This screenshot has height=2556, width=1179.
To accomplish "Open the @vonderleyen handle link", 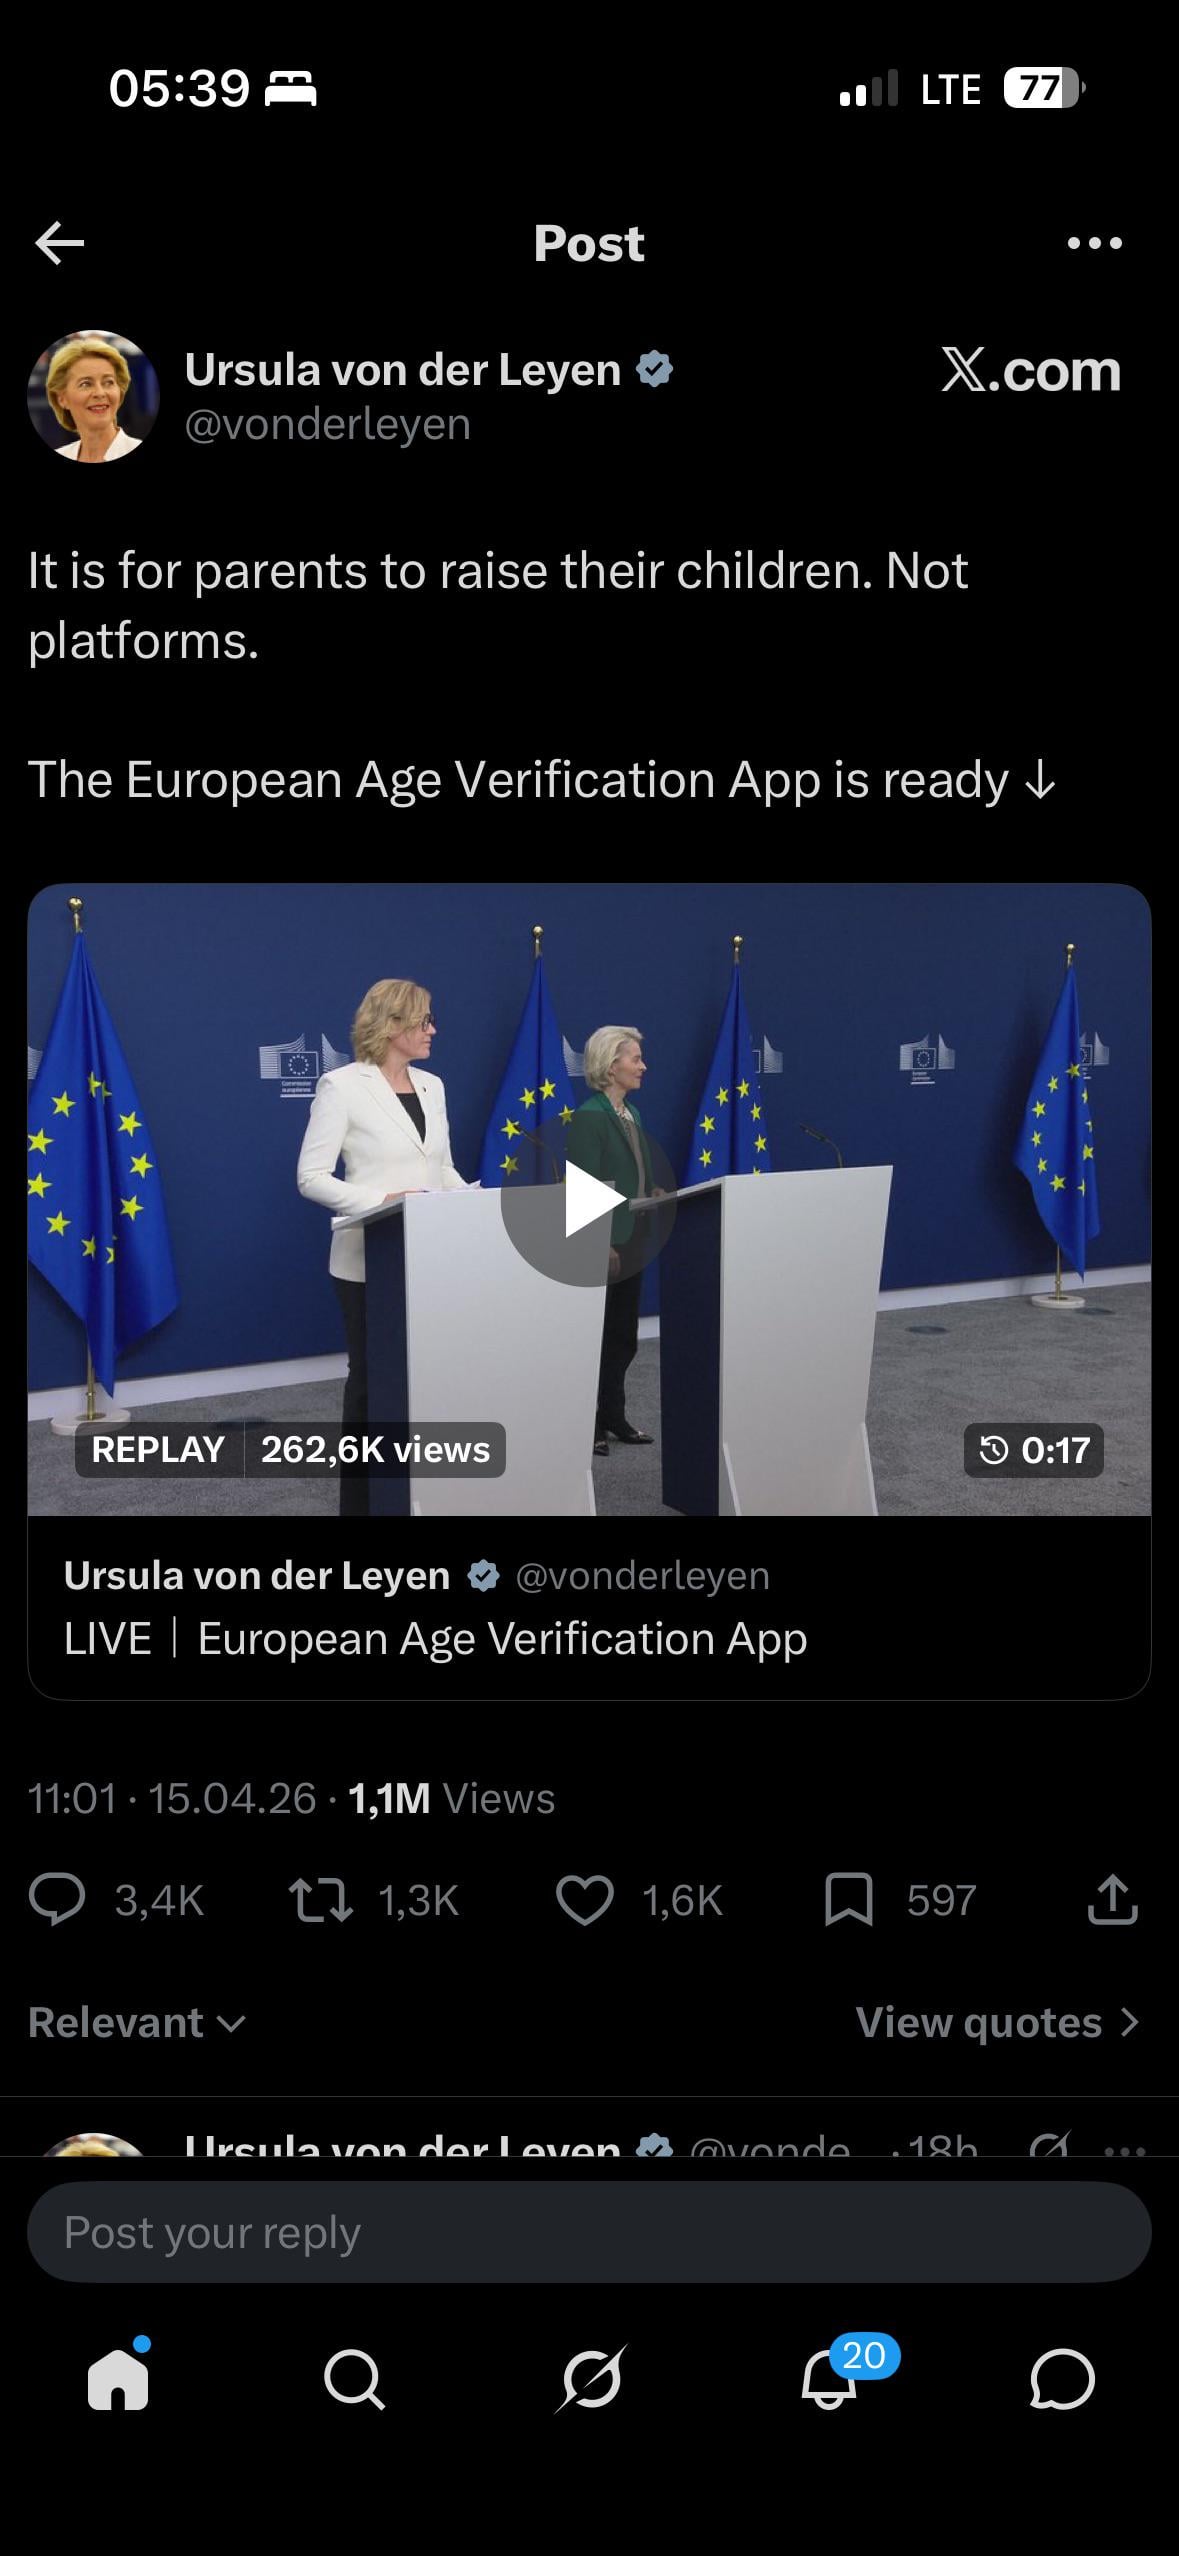I will (x=328, y=424).
